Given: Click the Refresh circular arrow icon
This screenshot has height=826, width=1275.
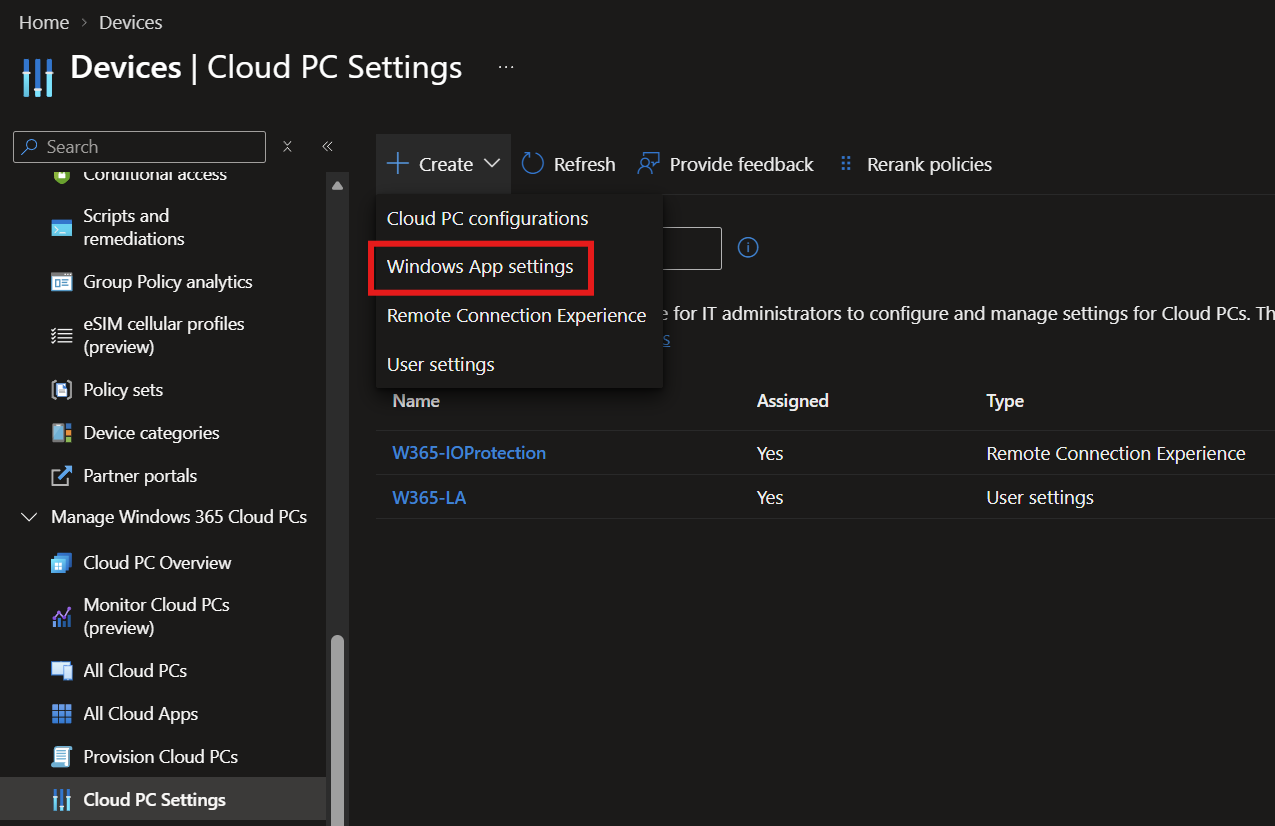Looking at the screenshot, I should [533, 164].
